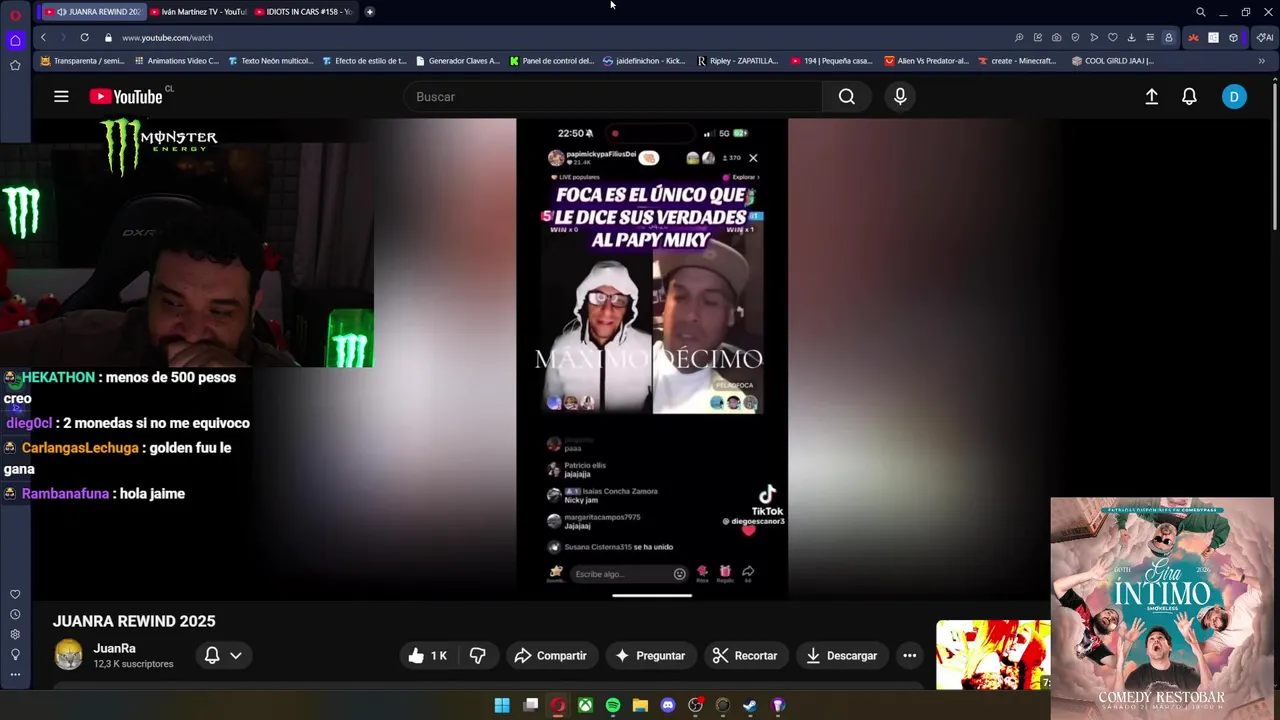Open the YouTube hamburger guide menu
This screenshot has height=720, width=1280.
[x=61, y=96]
